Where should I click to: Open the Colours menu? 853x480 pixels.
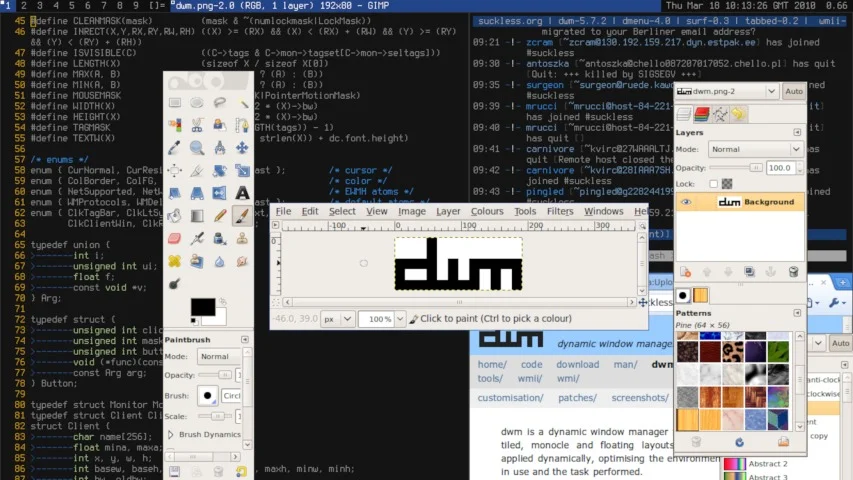click(x=487, y=211)
